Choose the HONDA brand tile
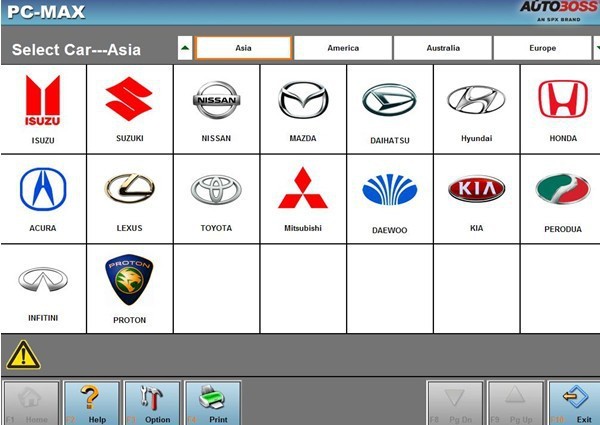Image resolution: width=600 pixels, height=425 pixels. tap(561, 109)
